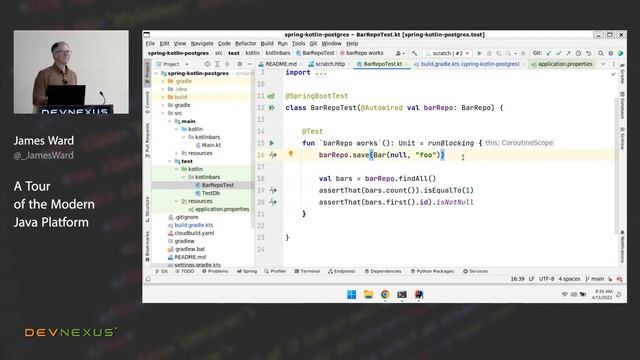Switch to application.properties editor tab
640x360 pixels.
(562, 64)
